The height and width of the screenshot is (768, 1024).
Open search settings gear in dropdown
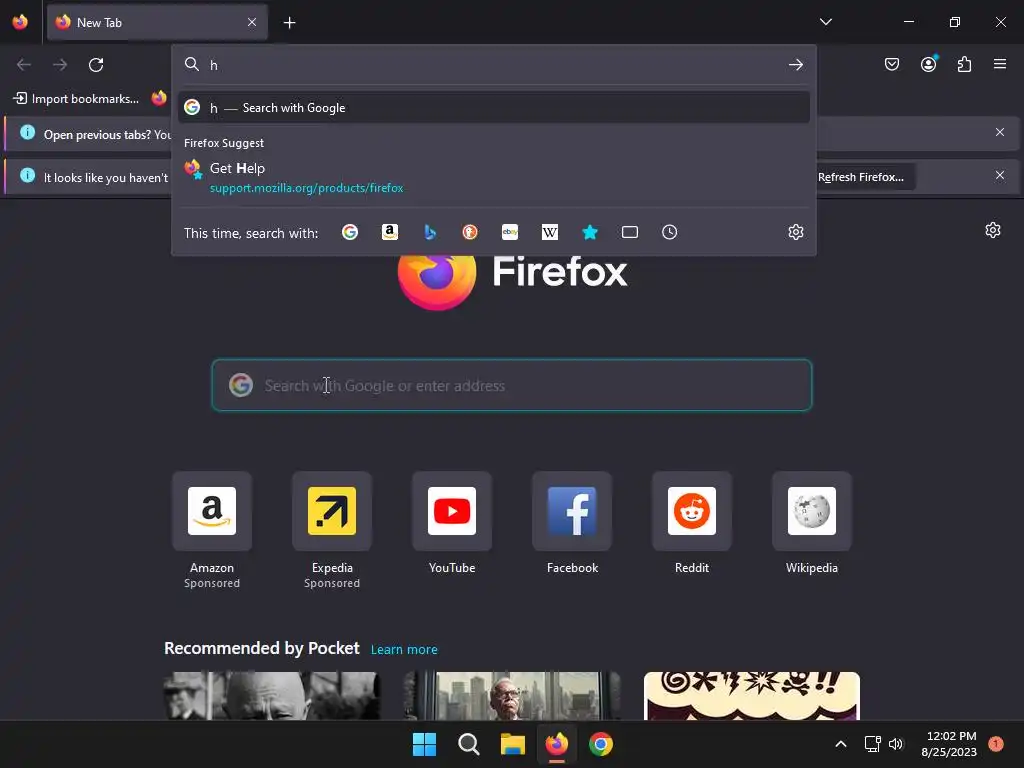795,232
